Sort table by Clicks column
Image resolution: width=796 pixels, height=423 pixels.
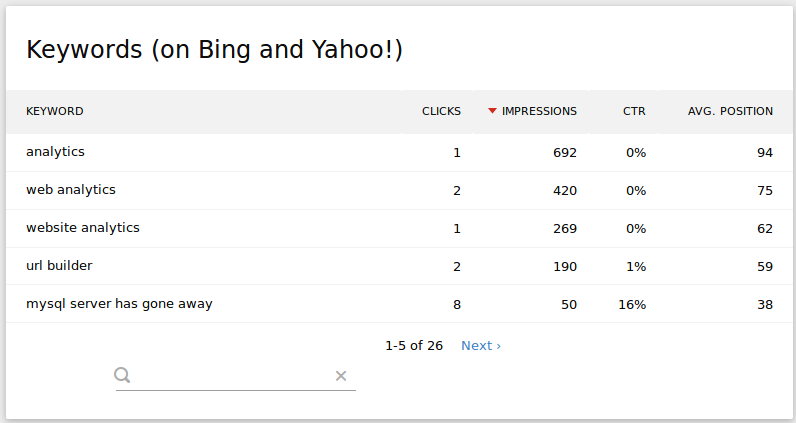tap(441, 111)
